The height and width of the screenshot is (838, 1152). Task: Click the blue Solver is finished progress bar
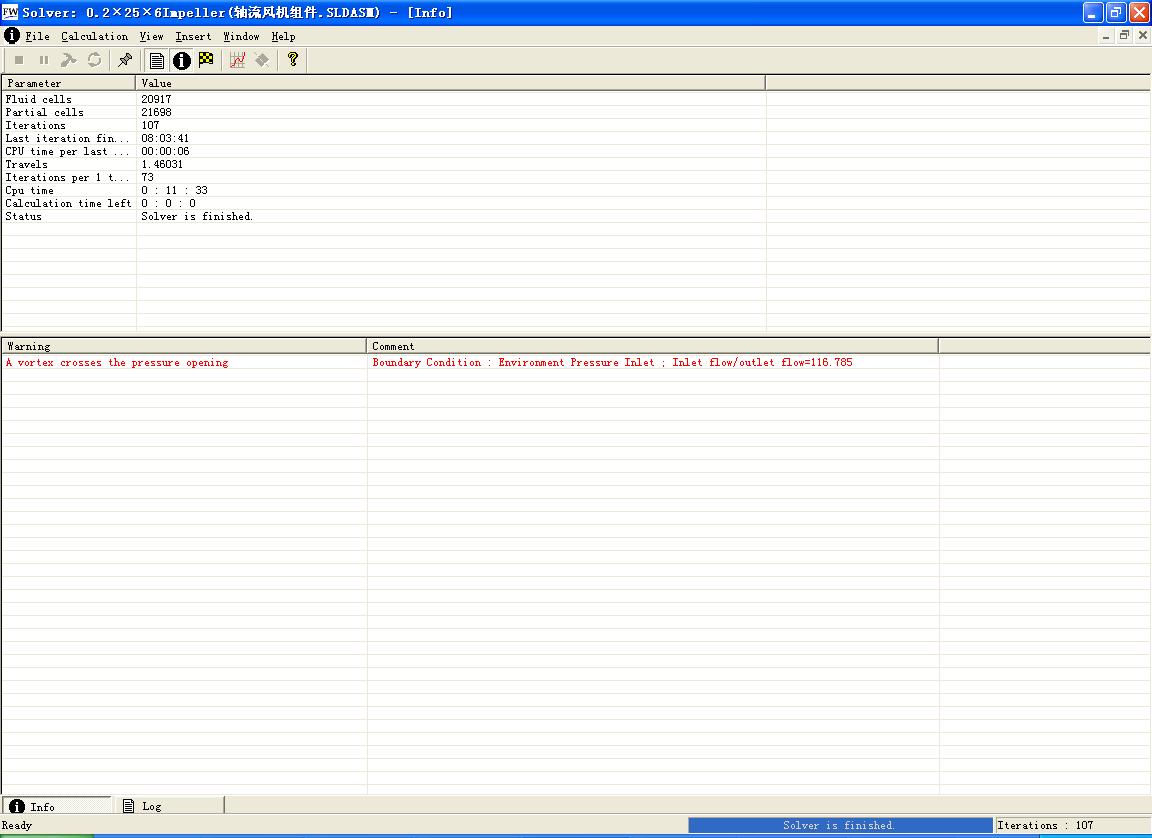pyautogui.click(x=840, y=826)
